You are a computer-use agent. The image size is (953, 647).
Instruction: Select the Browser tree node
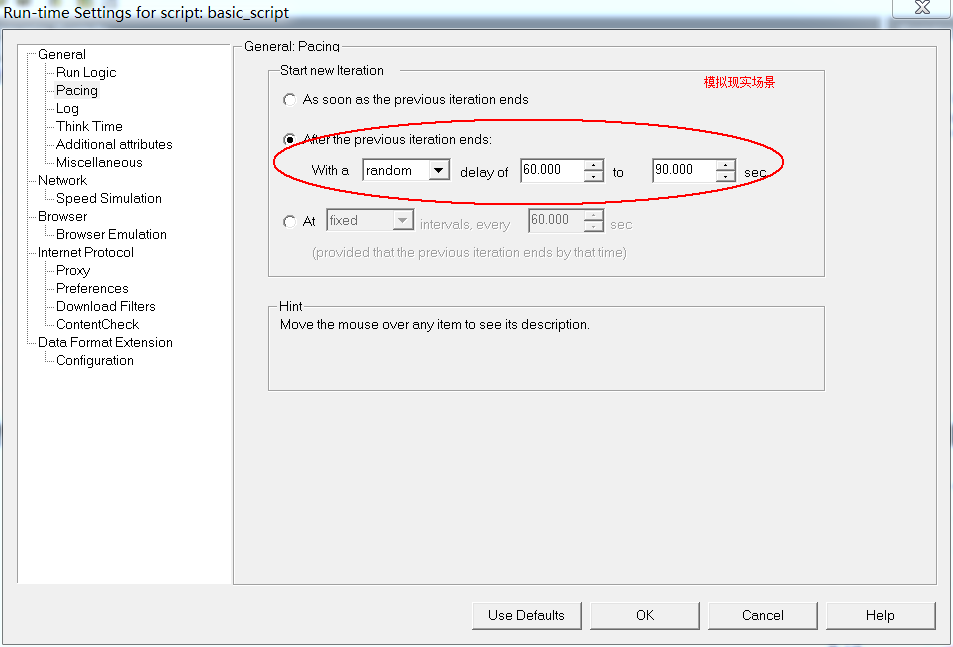tap(62, 216)
